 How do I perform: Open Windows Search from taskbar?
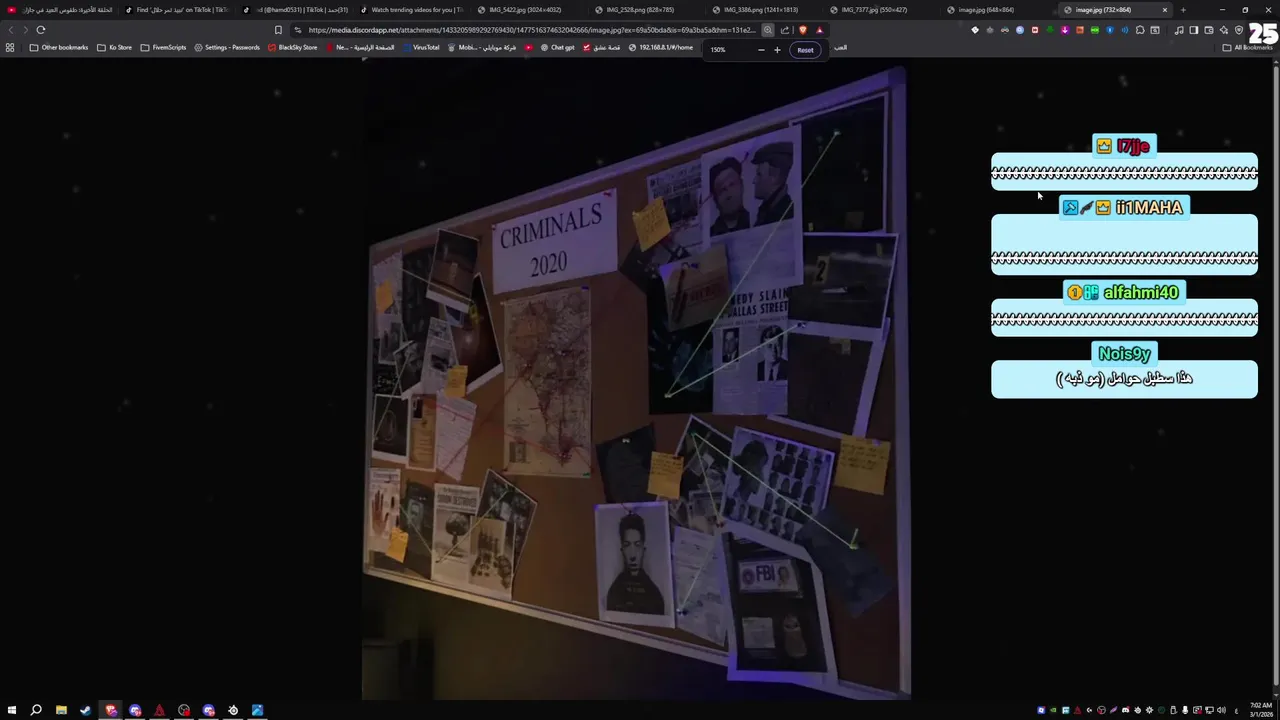[x=36, y=710]
